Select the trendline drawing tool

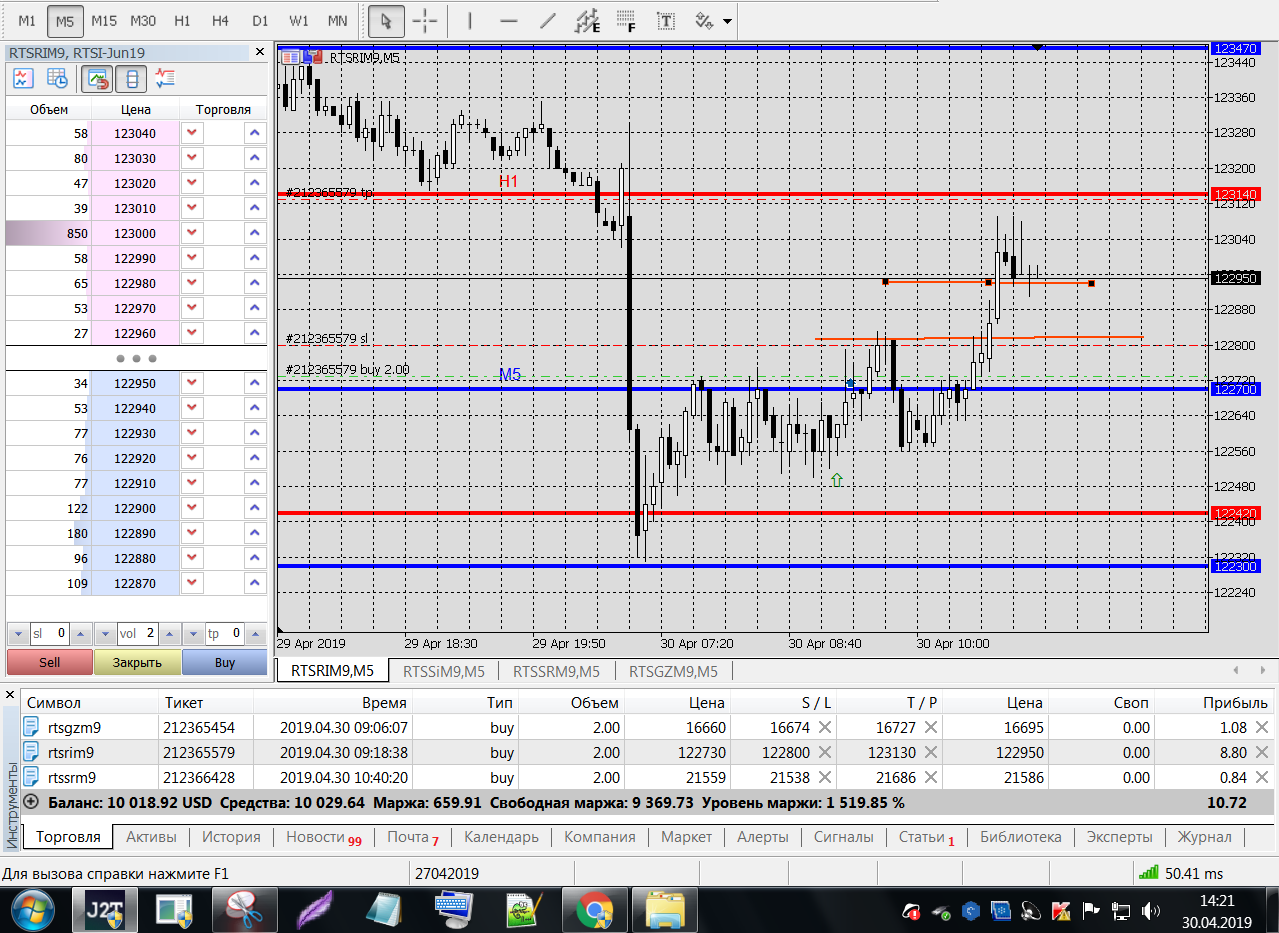(x=548, y=21)
